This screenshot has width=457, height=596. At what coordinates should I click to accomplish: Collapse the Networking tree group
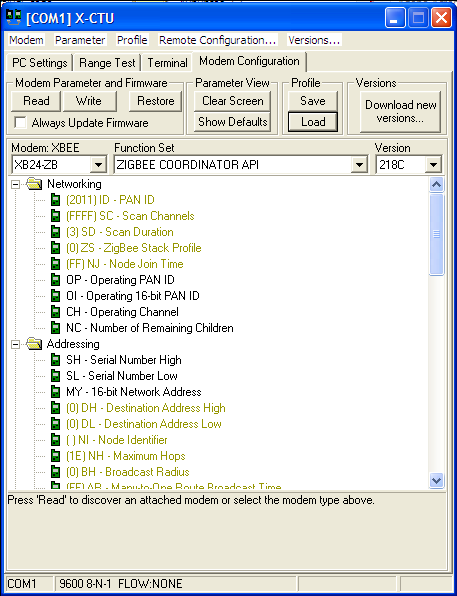tap(15, 185)
